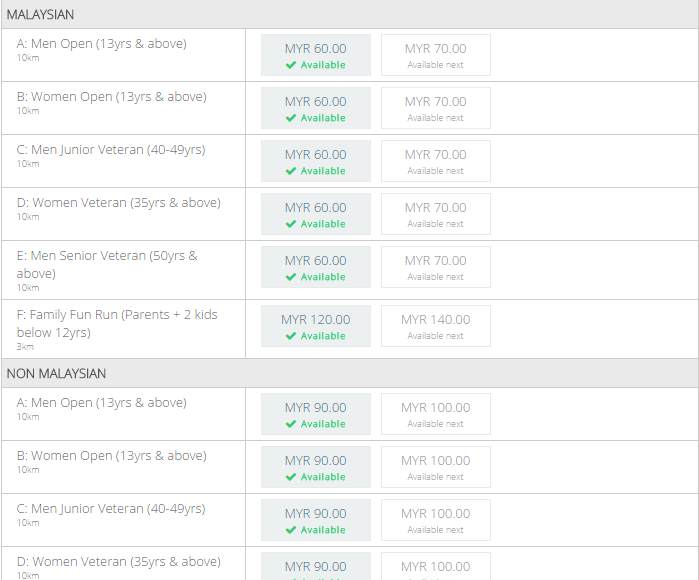Screen dimensions: 699x580
Task: Click MYR 100.00 next price for Non Malaysian Women Open
Action: pos(436,467)
